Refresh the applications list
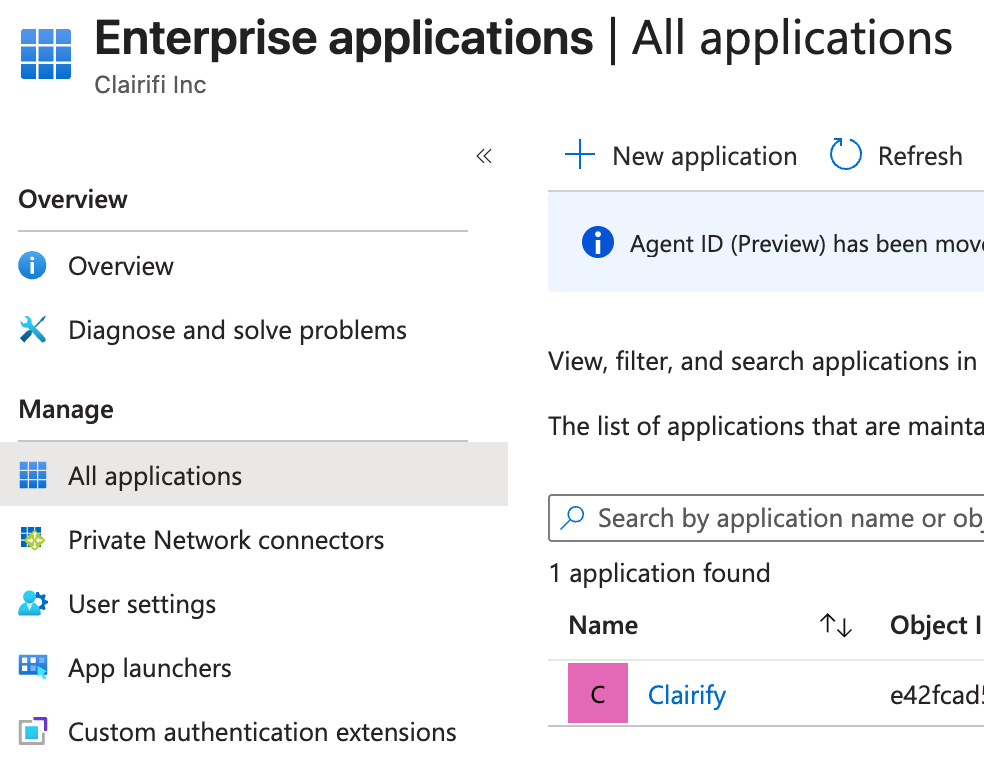The width and height of the screenshot is (984, 772). (896, 156)
